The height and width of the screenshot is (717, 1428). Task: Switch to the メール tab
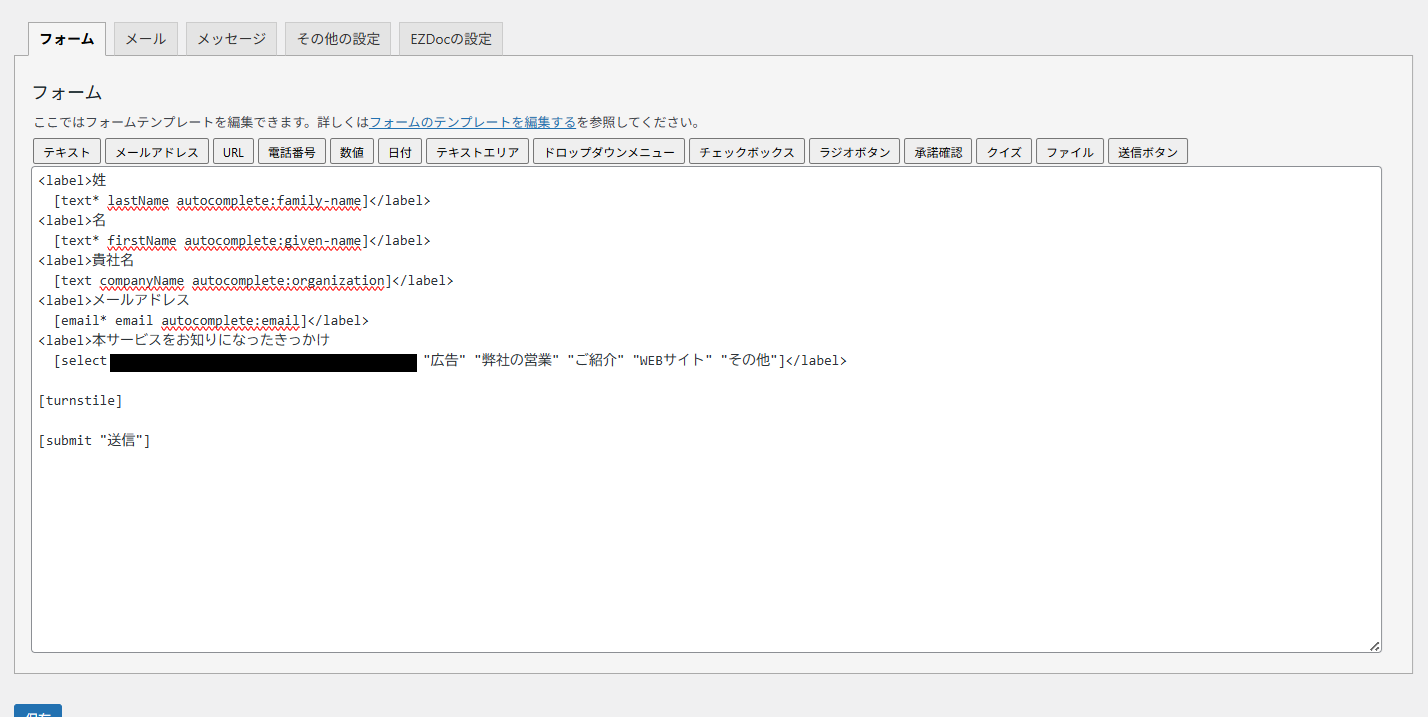click(x=145, y=39)
